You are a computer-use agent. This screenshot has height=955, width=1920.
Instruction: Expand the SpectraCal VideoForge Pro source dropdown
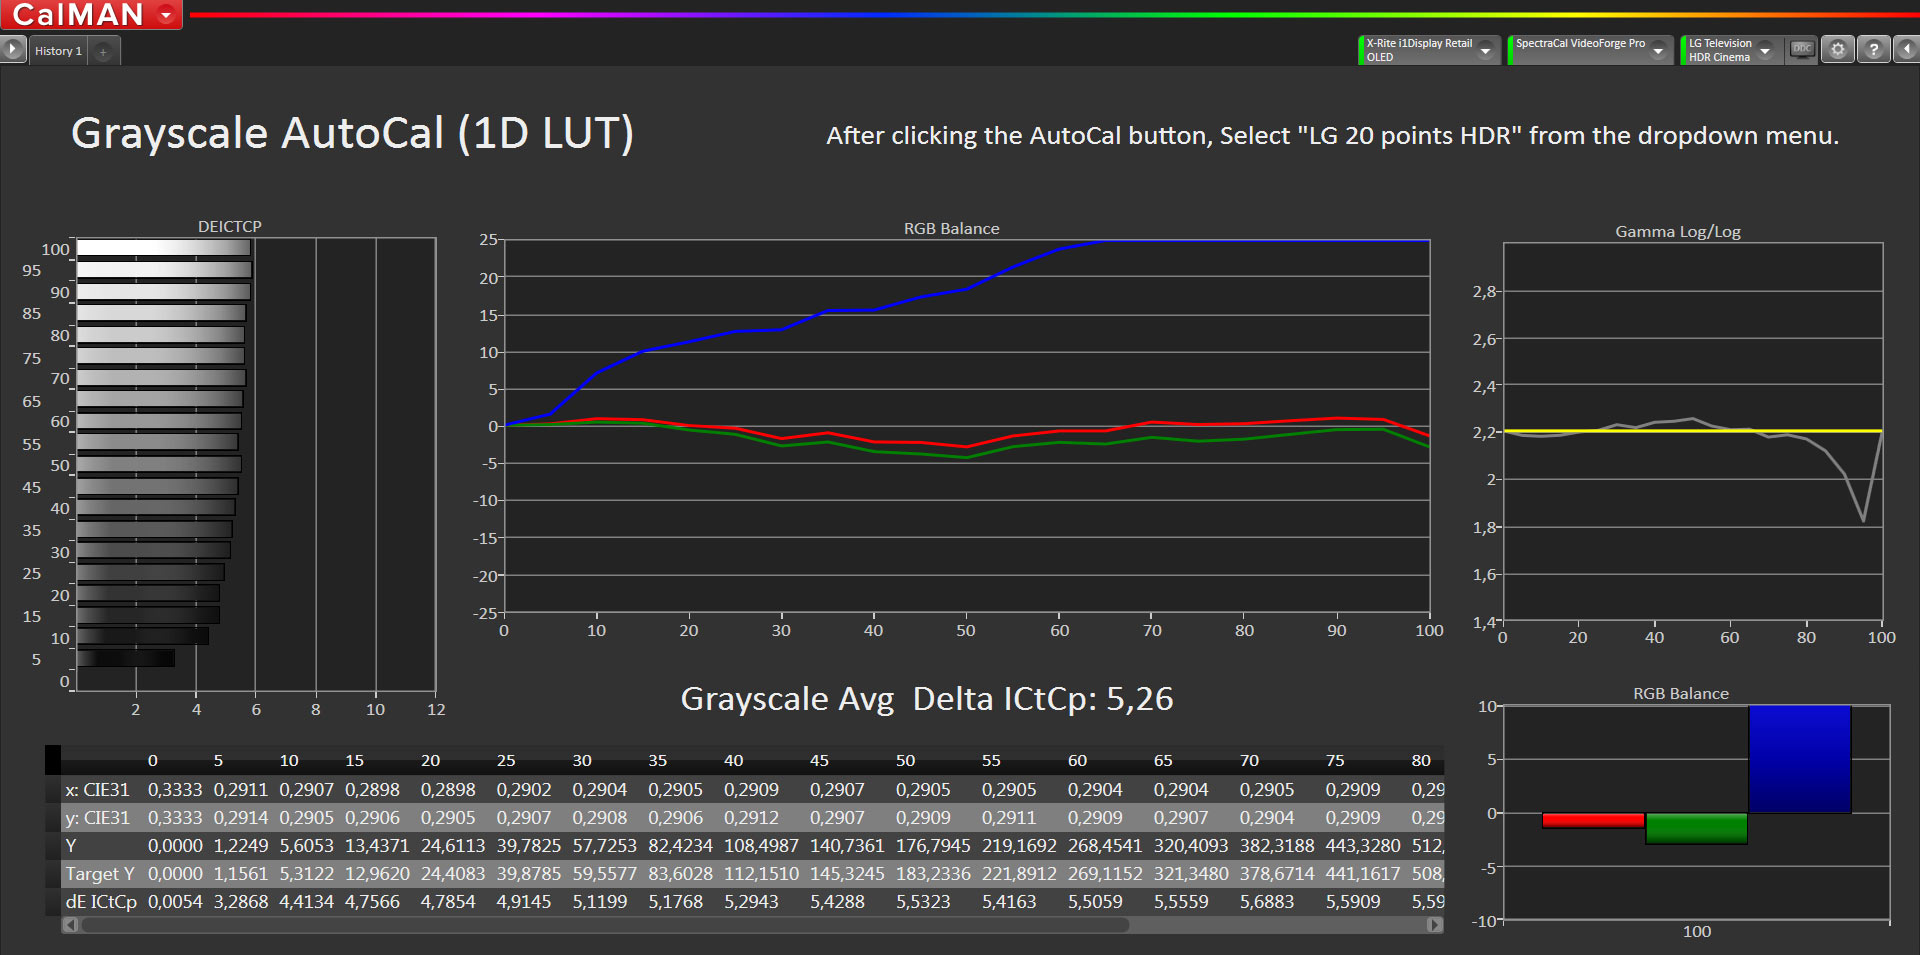coord(1659,50)
